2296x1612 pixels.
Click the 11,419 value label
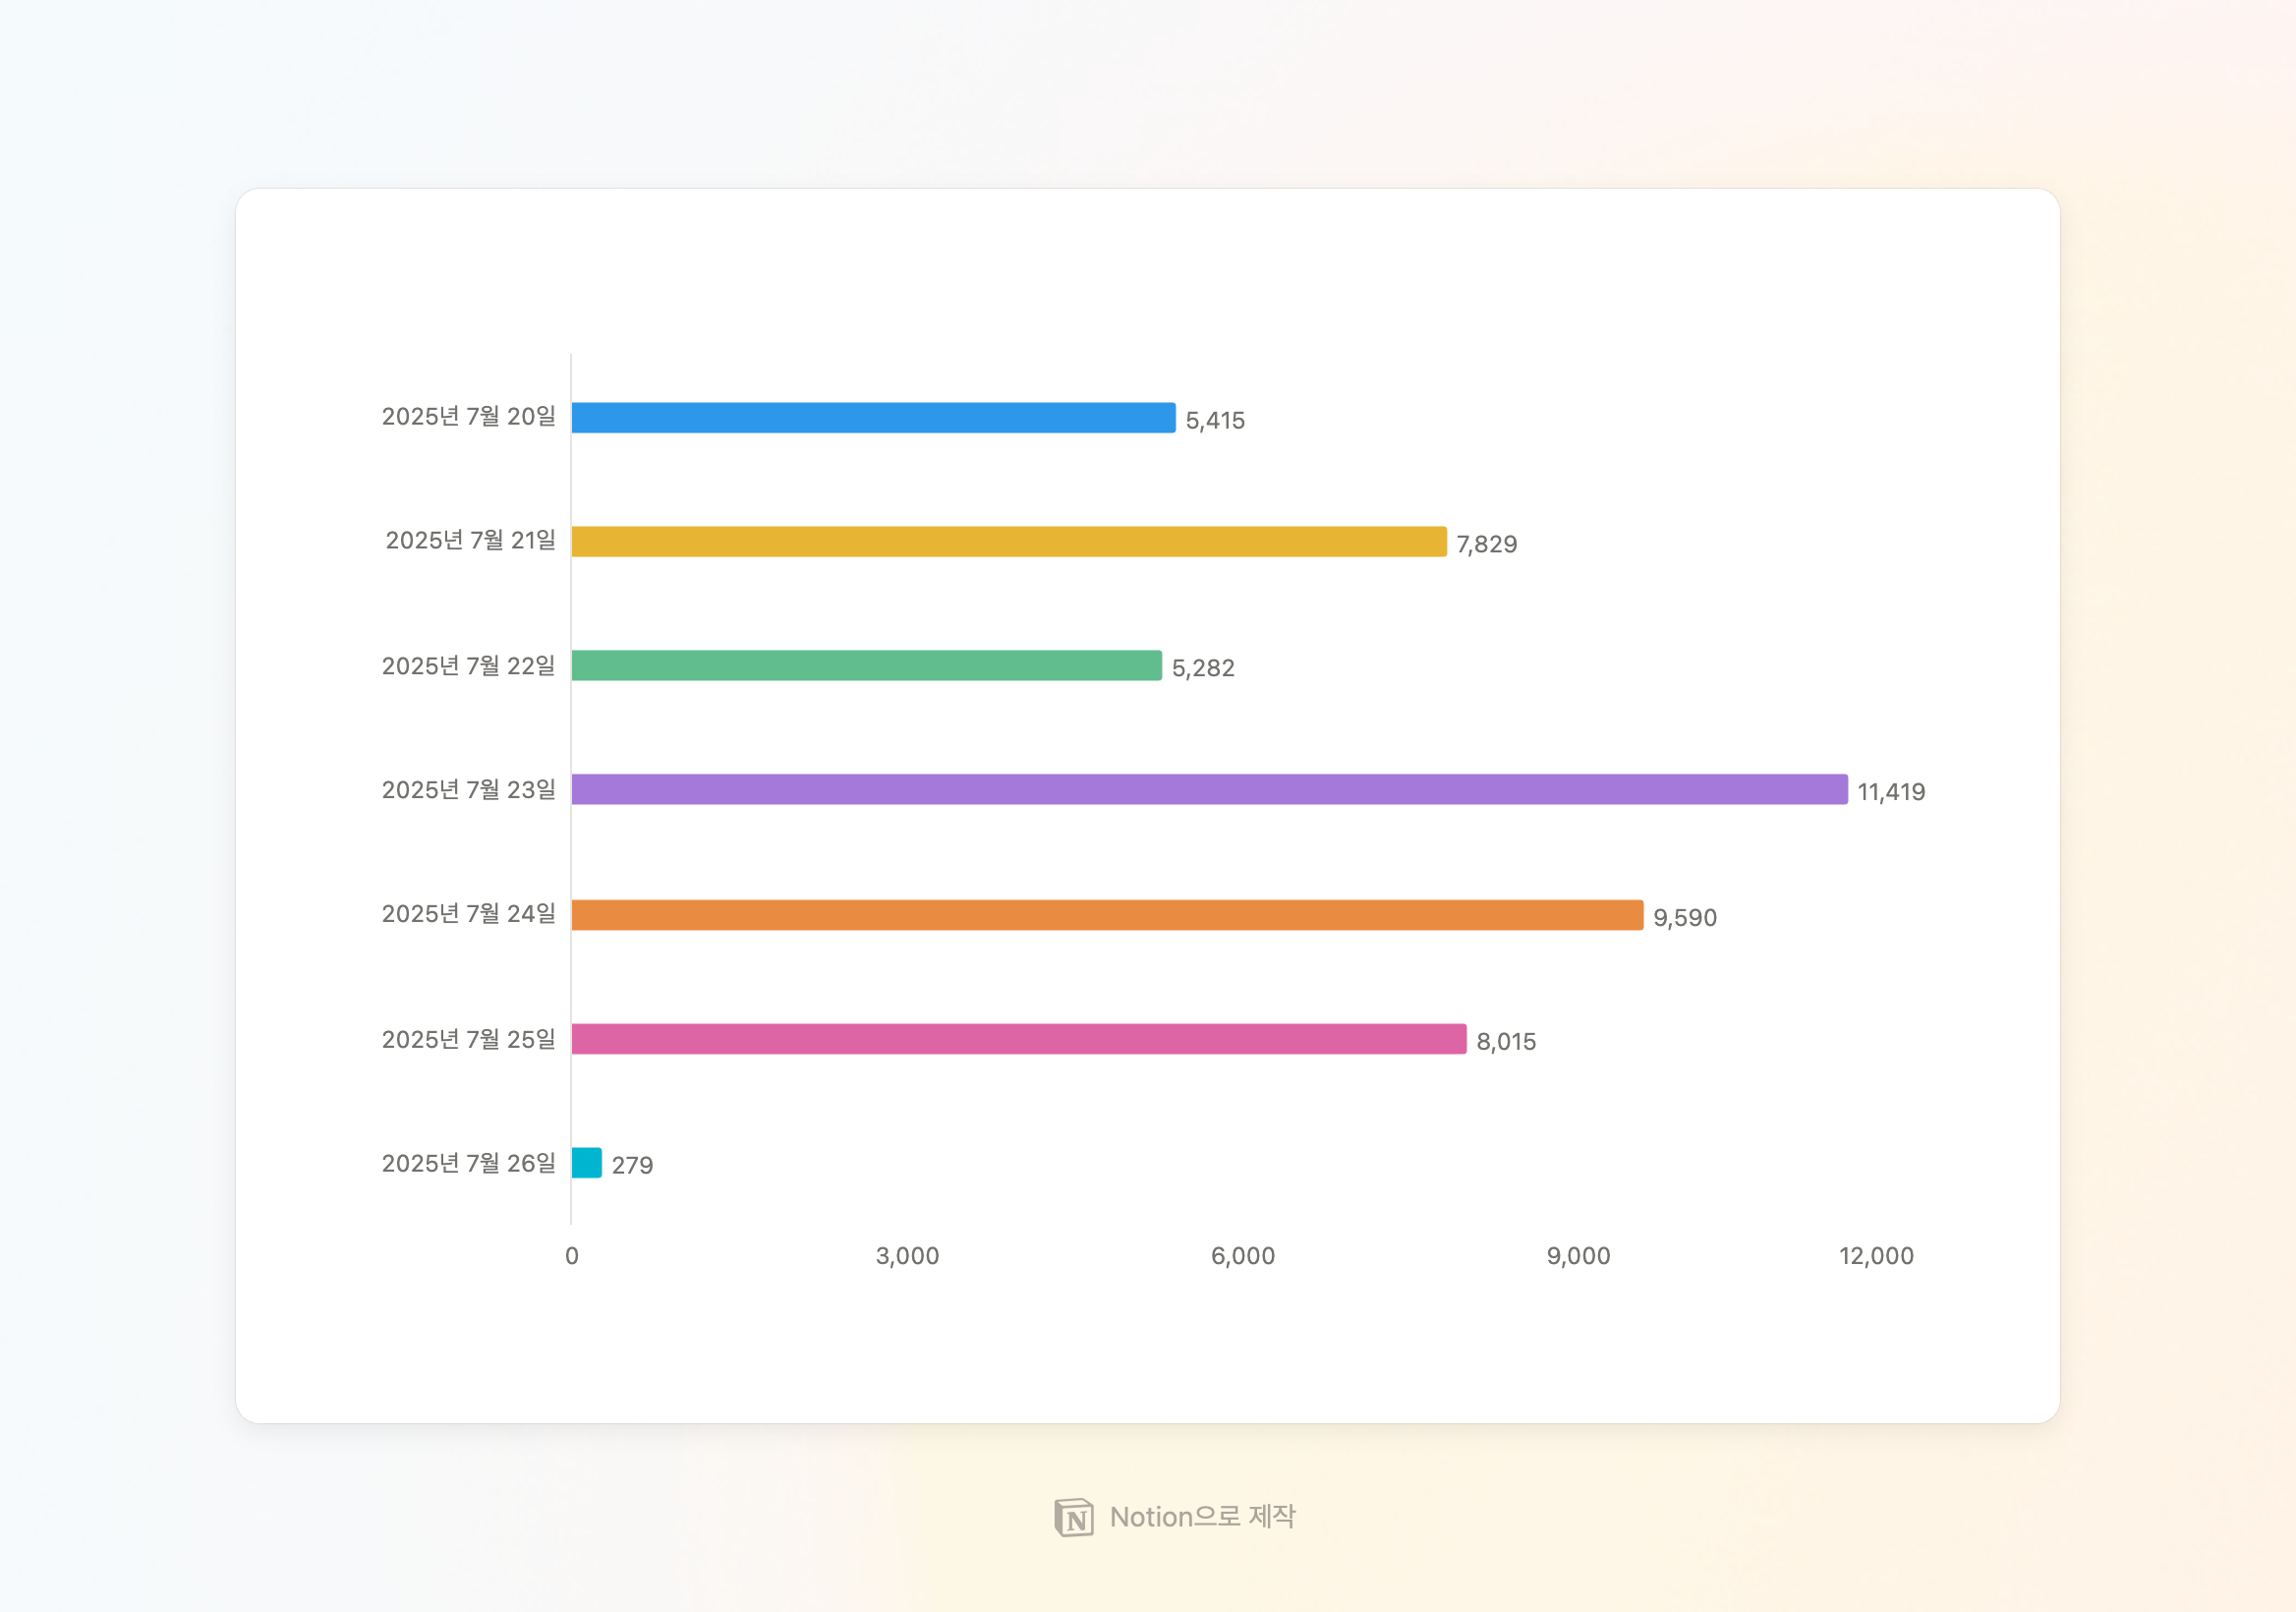pos(1891,792)
